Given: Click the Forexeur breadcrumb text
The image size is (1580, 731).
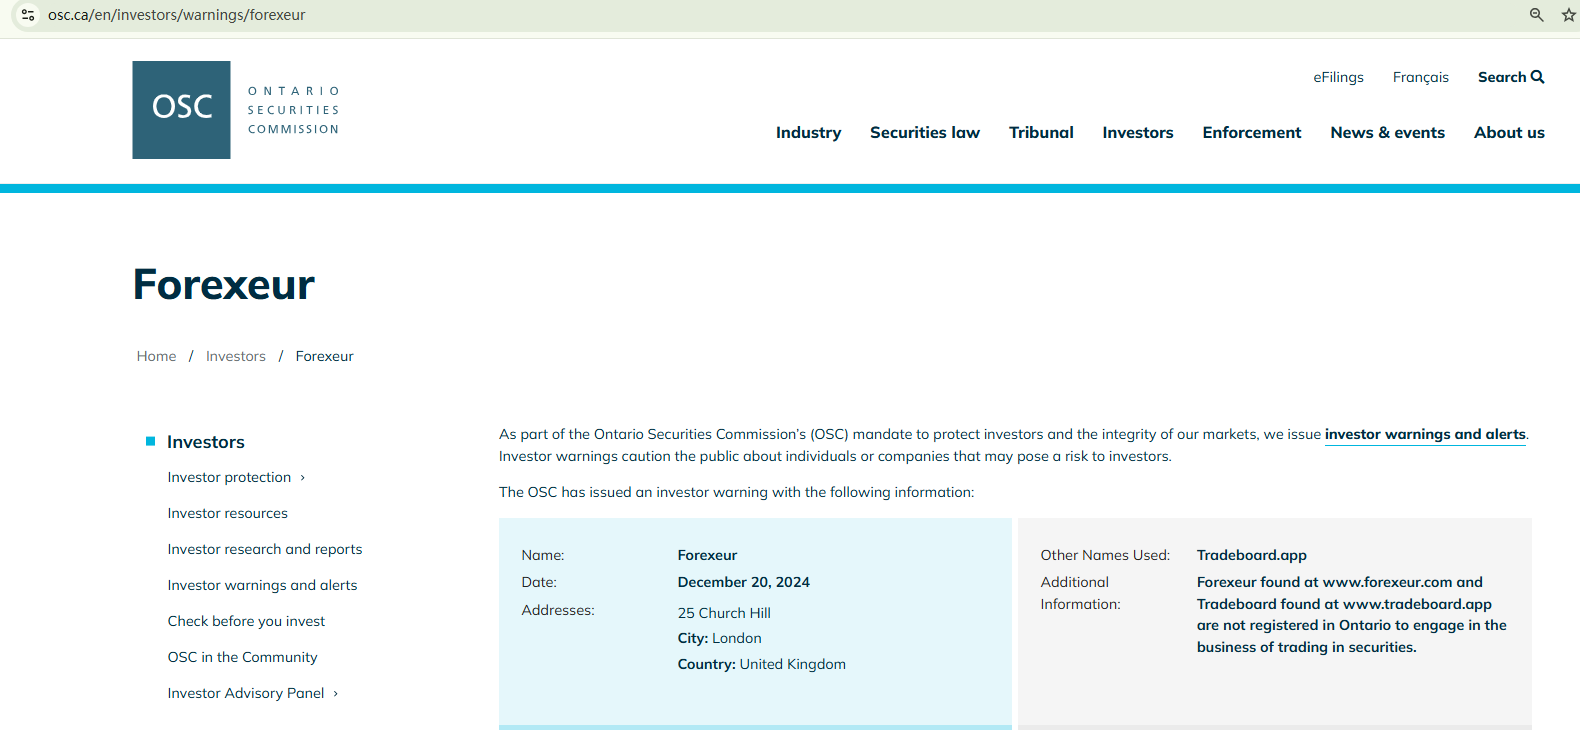Looking at the screenshot, I should coord(324,356).
